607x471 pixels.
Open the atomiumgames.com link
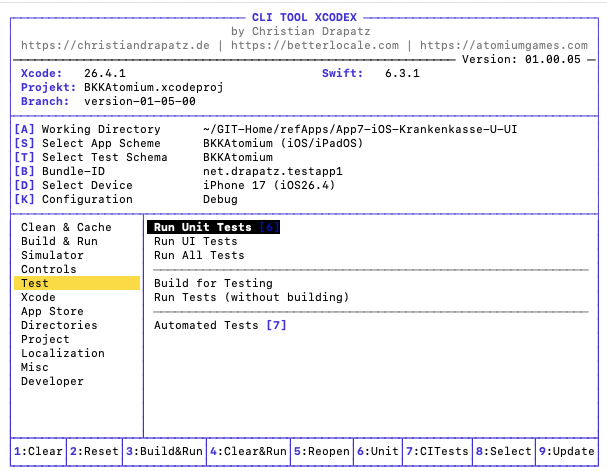click(x=504, y=45)
